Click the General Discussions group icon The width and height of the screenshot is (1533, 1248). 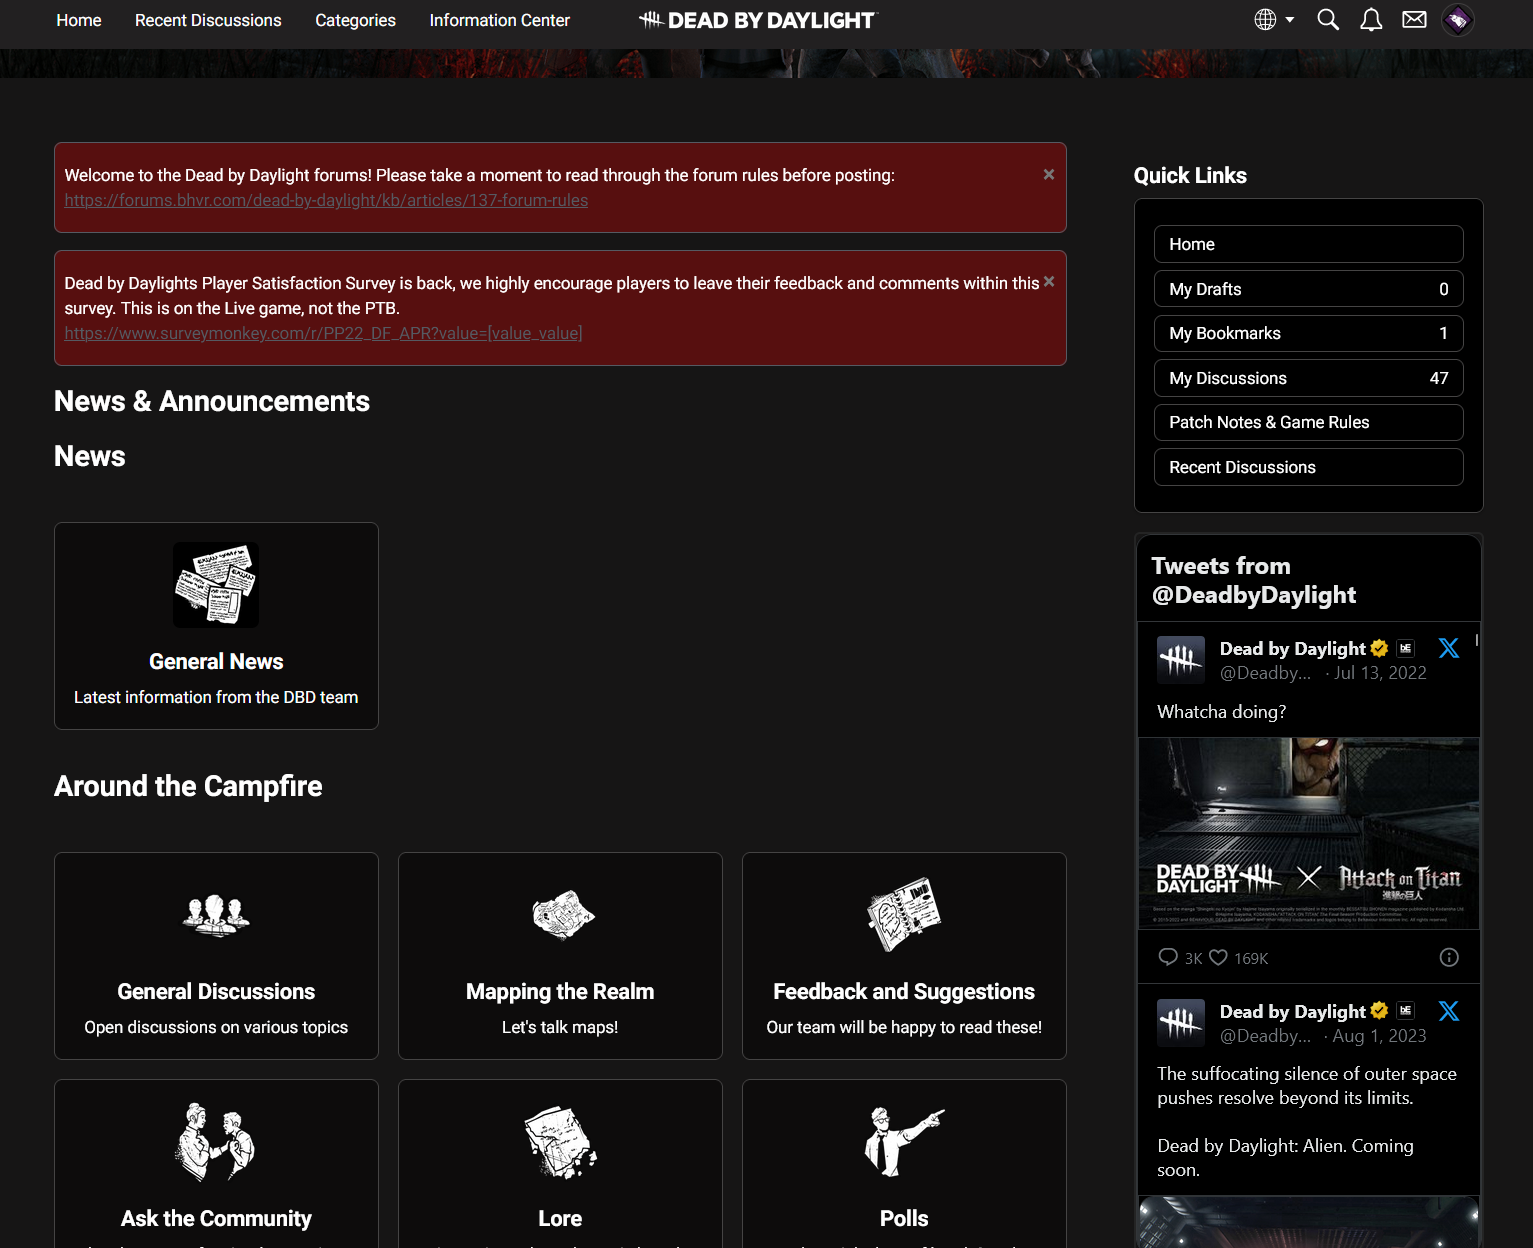tap(216, 915)
